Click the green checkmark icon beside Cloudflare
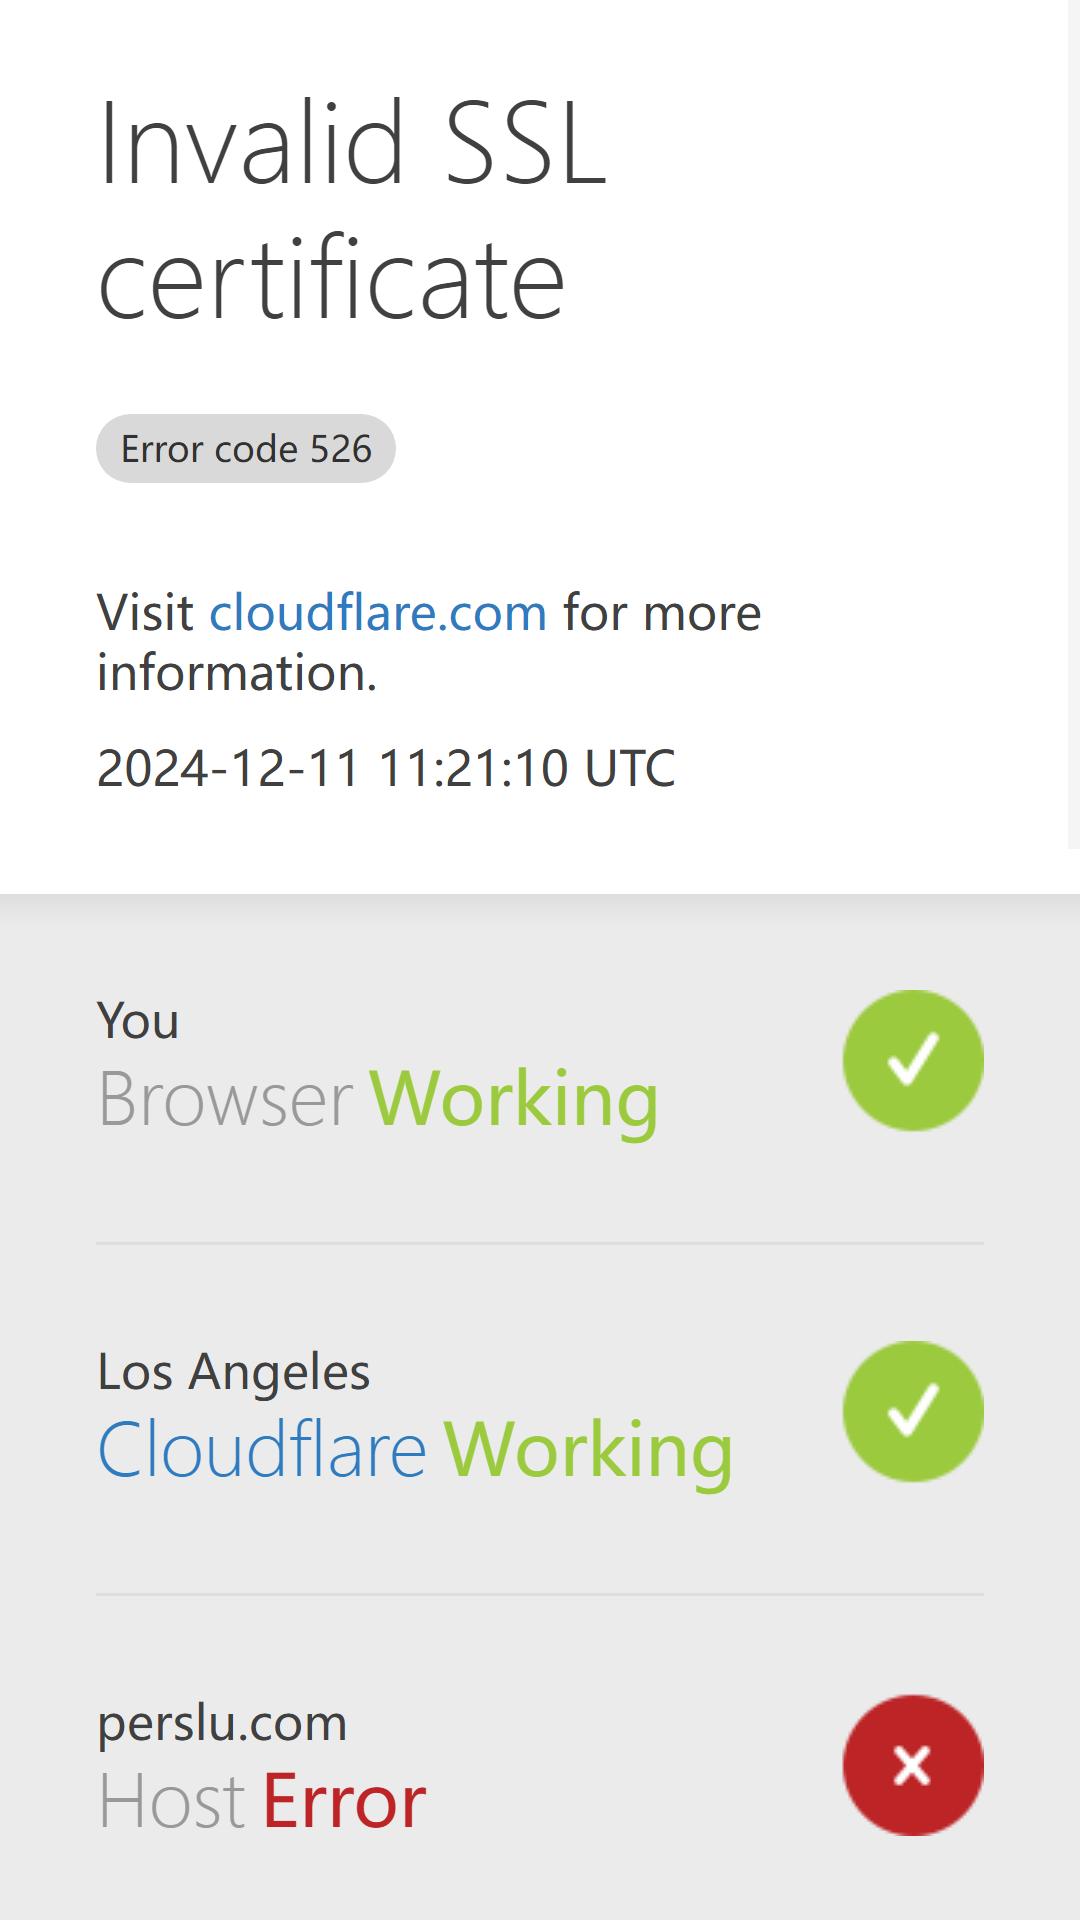The width and height of the screenshot is (1080, 1920). [913, 1411]
